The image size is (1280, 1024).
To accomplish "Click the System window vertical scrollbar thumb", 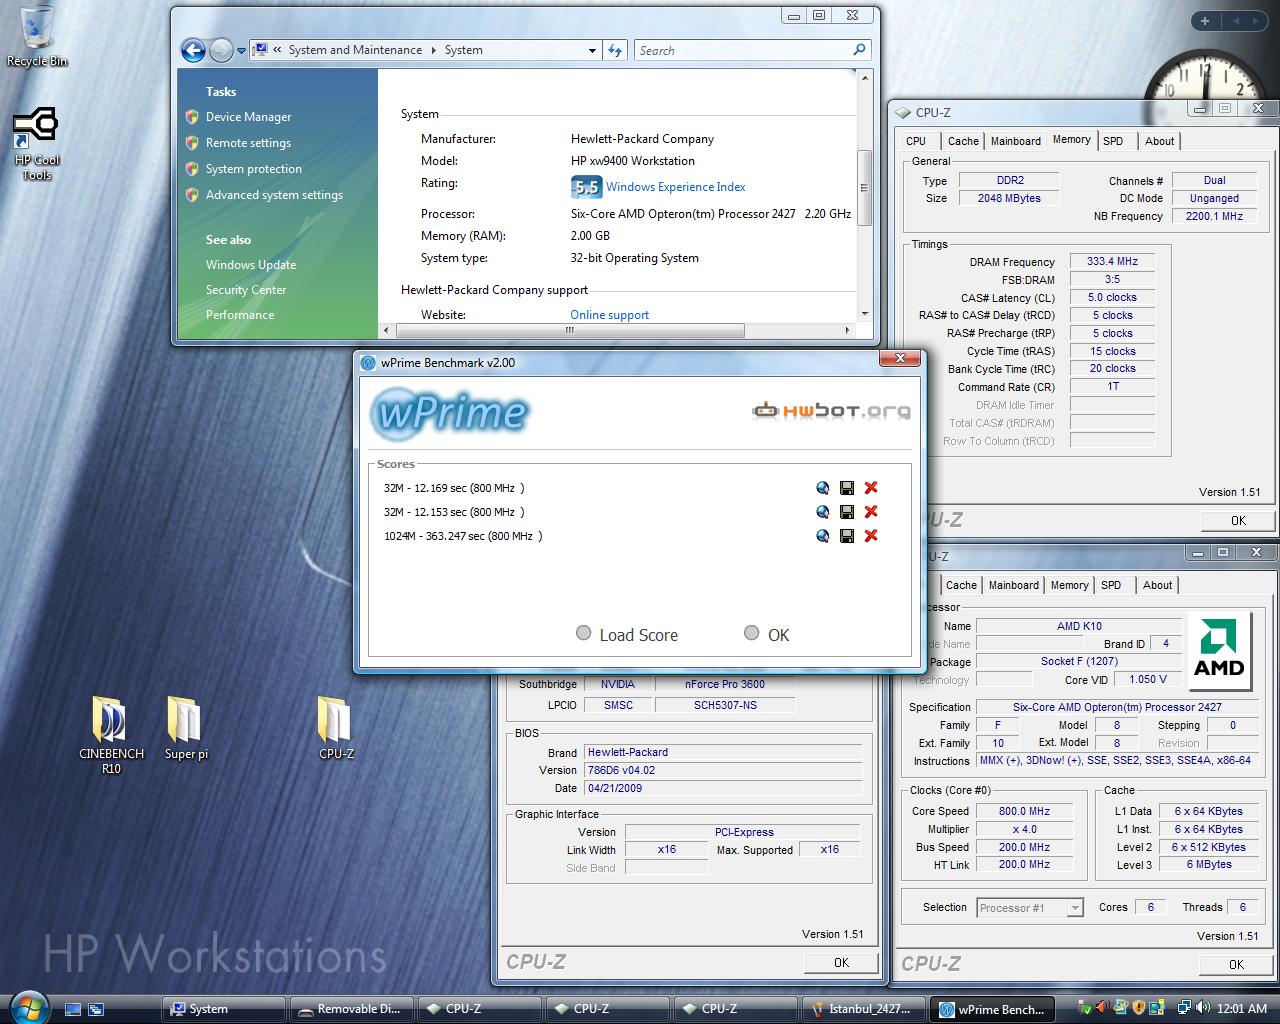I will 864,187.
